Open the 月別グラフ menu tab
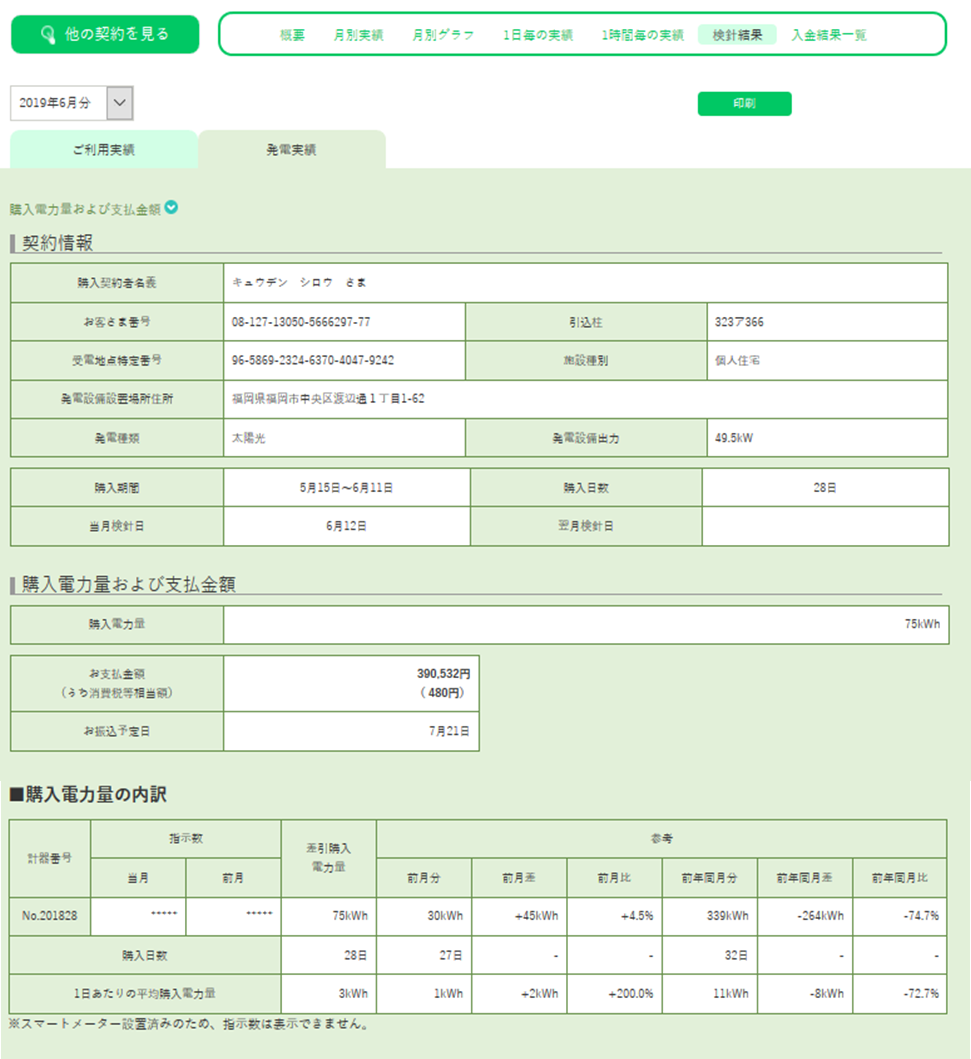The height and width of the screenshot is (1059, 971). point(443,34)
